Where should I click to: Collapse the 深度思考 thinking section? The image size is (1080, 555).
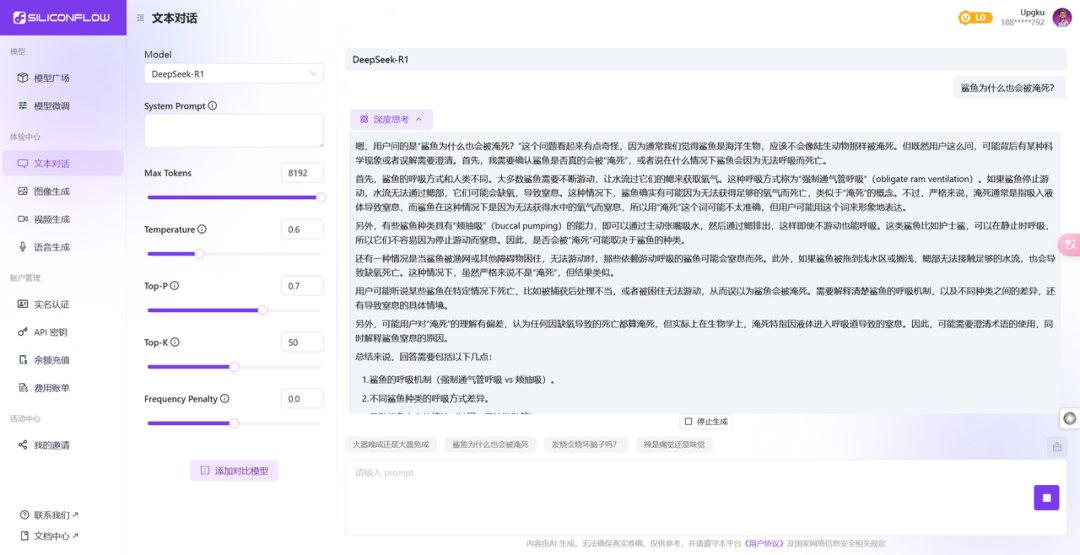pyautogui.click(x=391, y=119)
